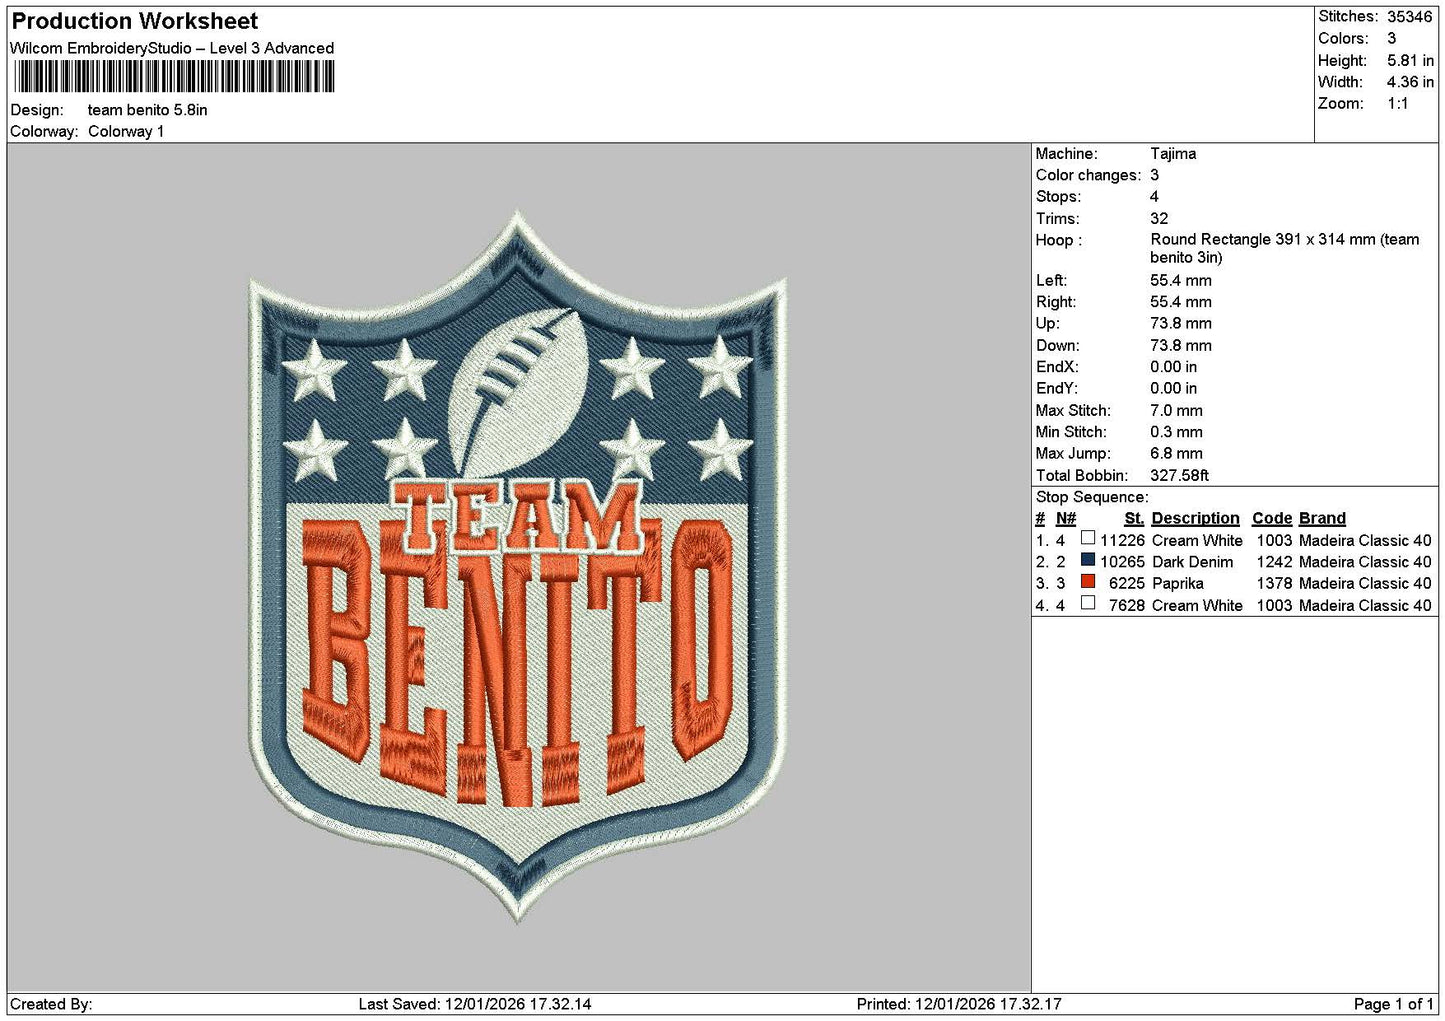Click the thread code 1242
This screenshot has height=1021, width=1445.
(1275, 563)
